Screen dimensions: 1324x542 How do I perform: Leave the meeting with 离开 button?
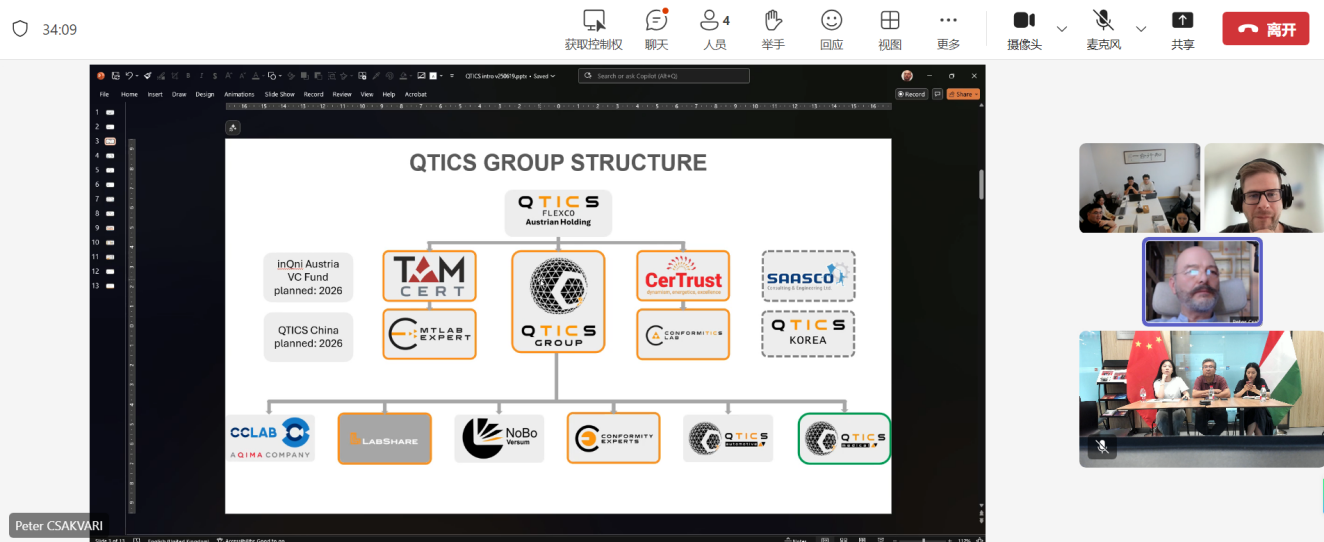tap(1265, 29)
